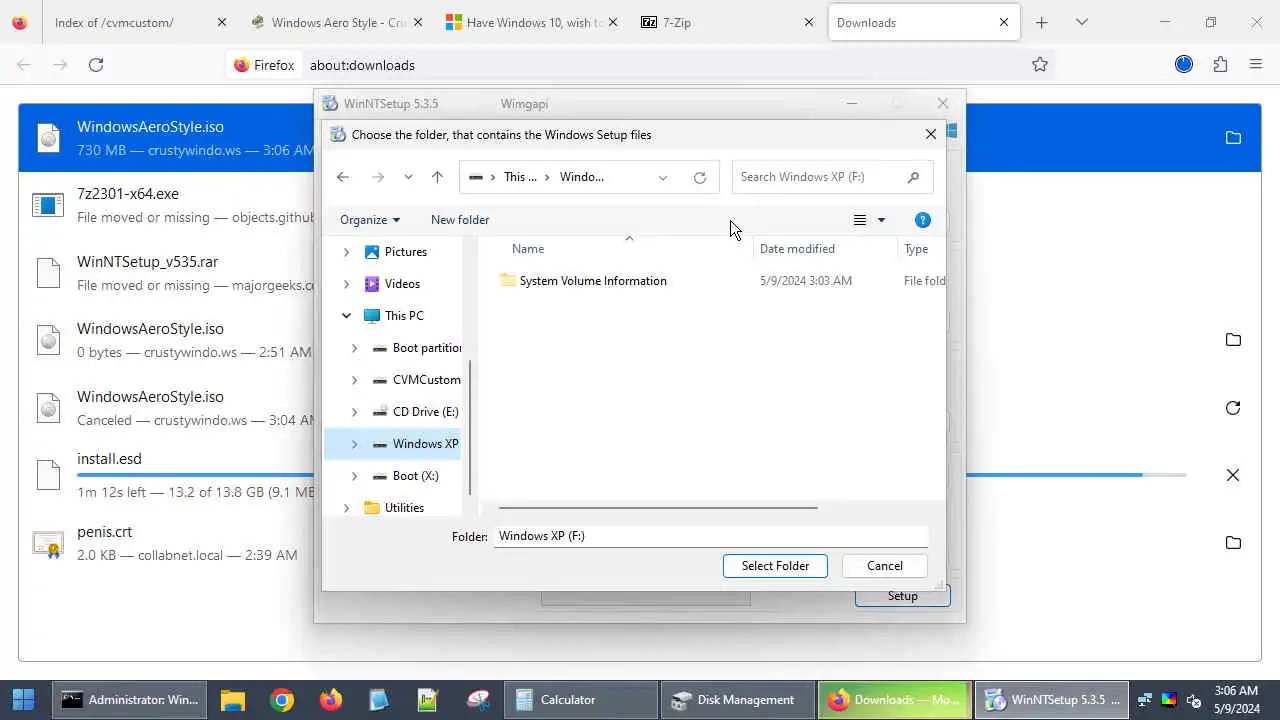Image resolution: width=1280 pixels, height=720 pixels.
Task: Show containing folder for top WindowsAeroStyle.iso
Action: pyautogui.click(x=1233, y=138)
